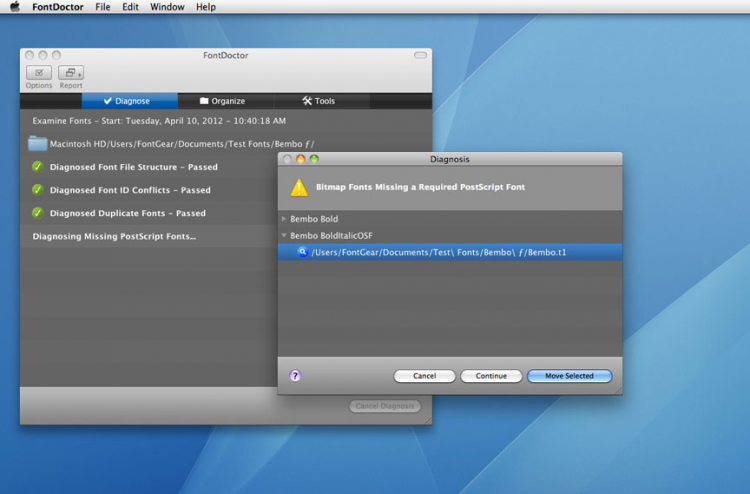Click the Options toolbar icon
The image size is (750, 494).
(39, 73)
